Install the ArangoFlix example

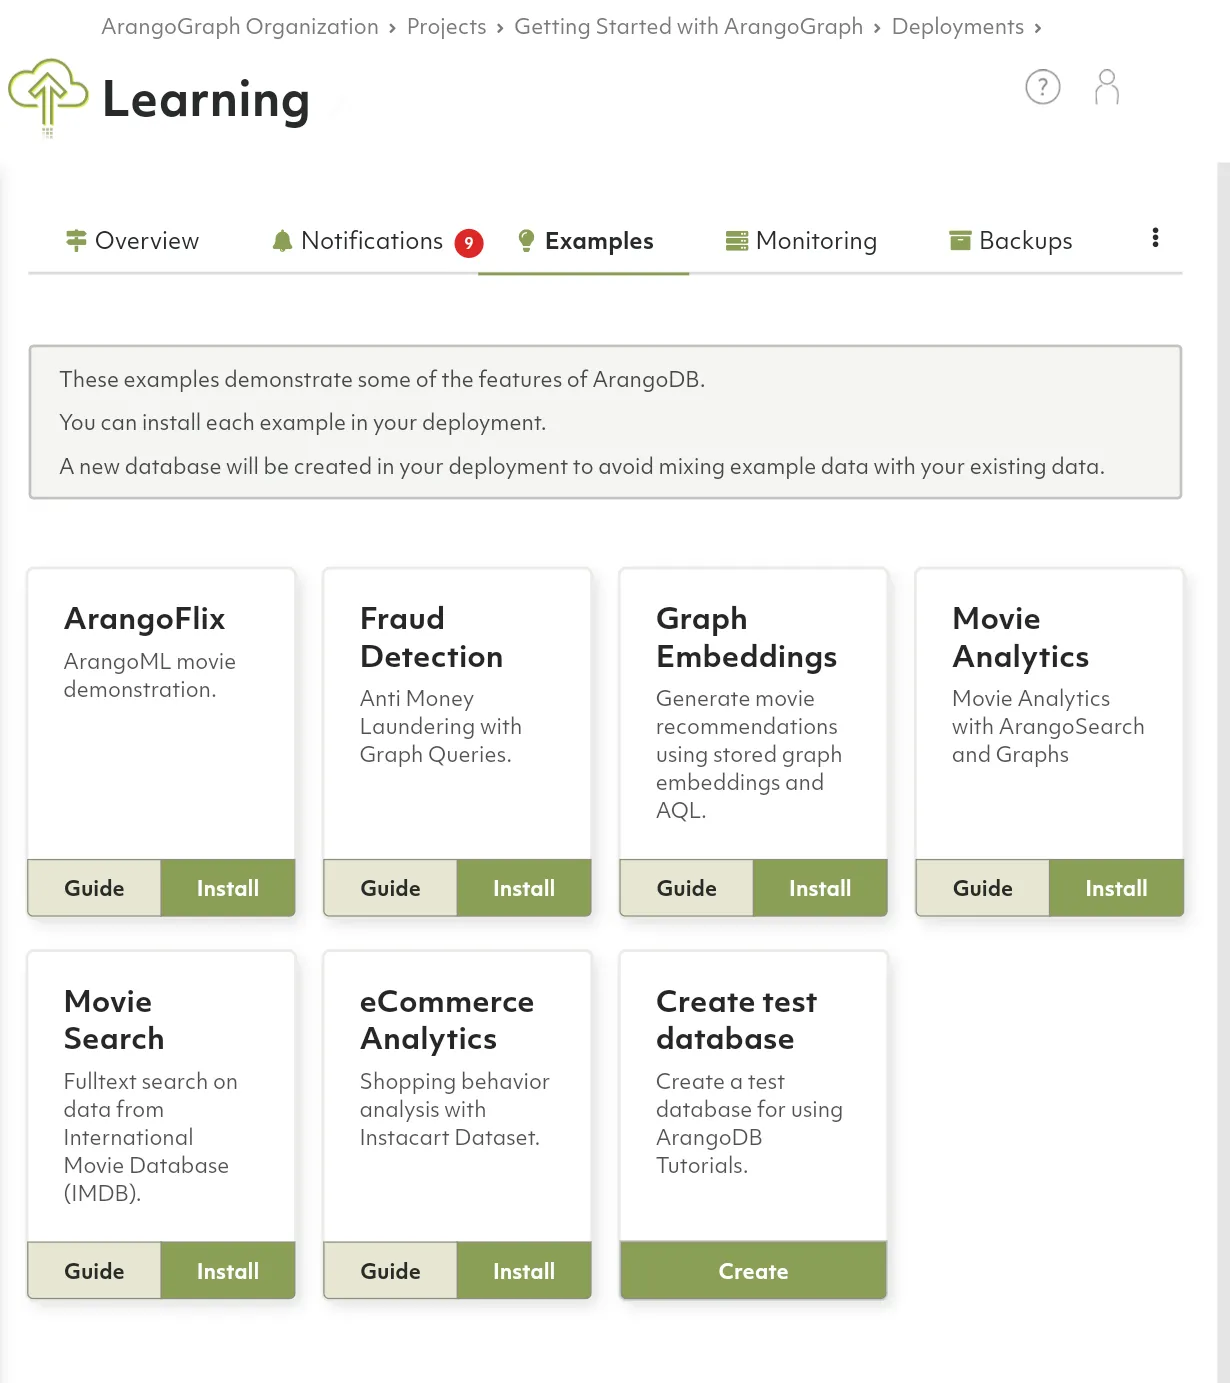pos(228,888)
